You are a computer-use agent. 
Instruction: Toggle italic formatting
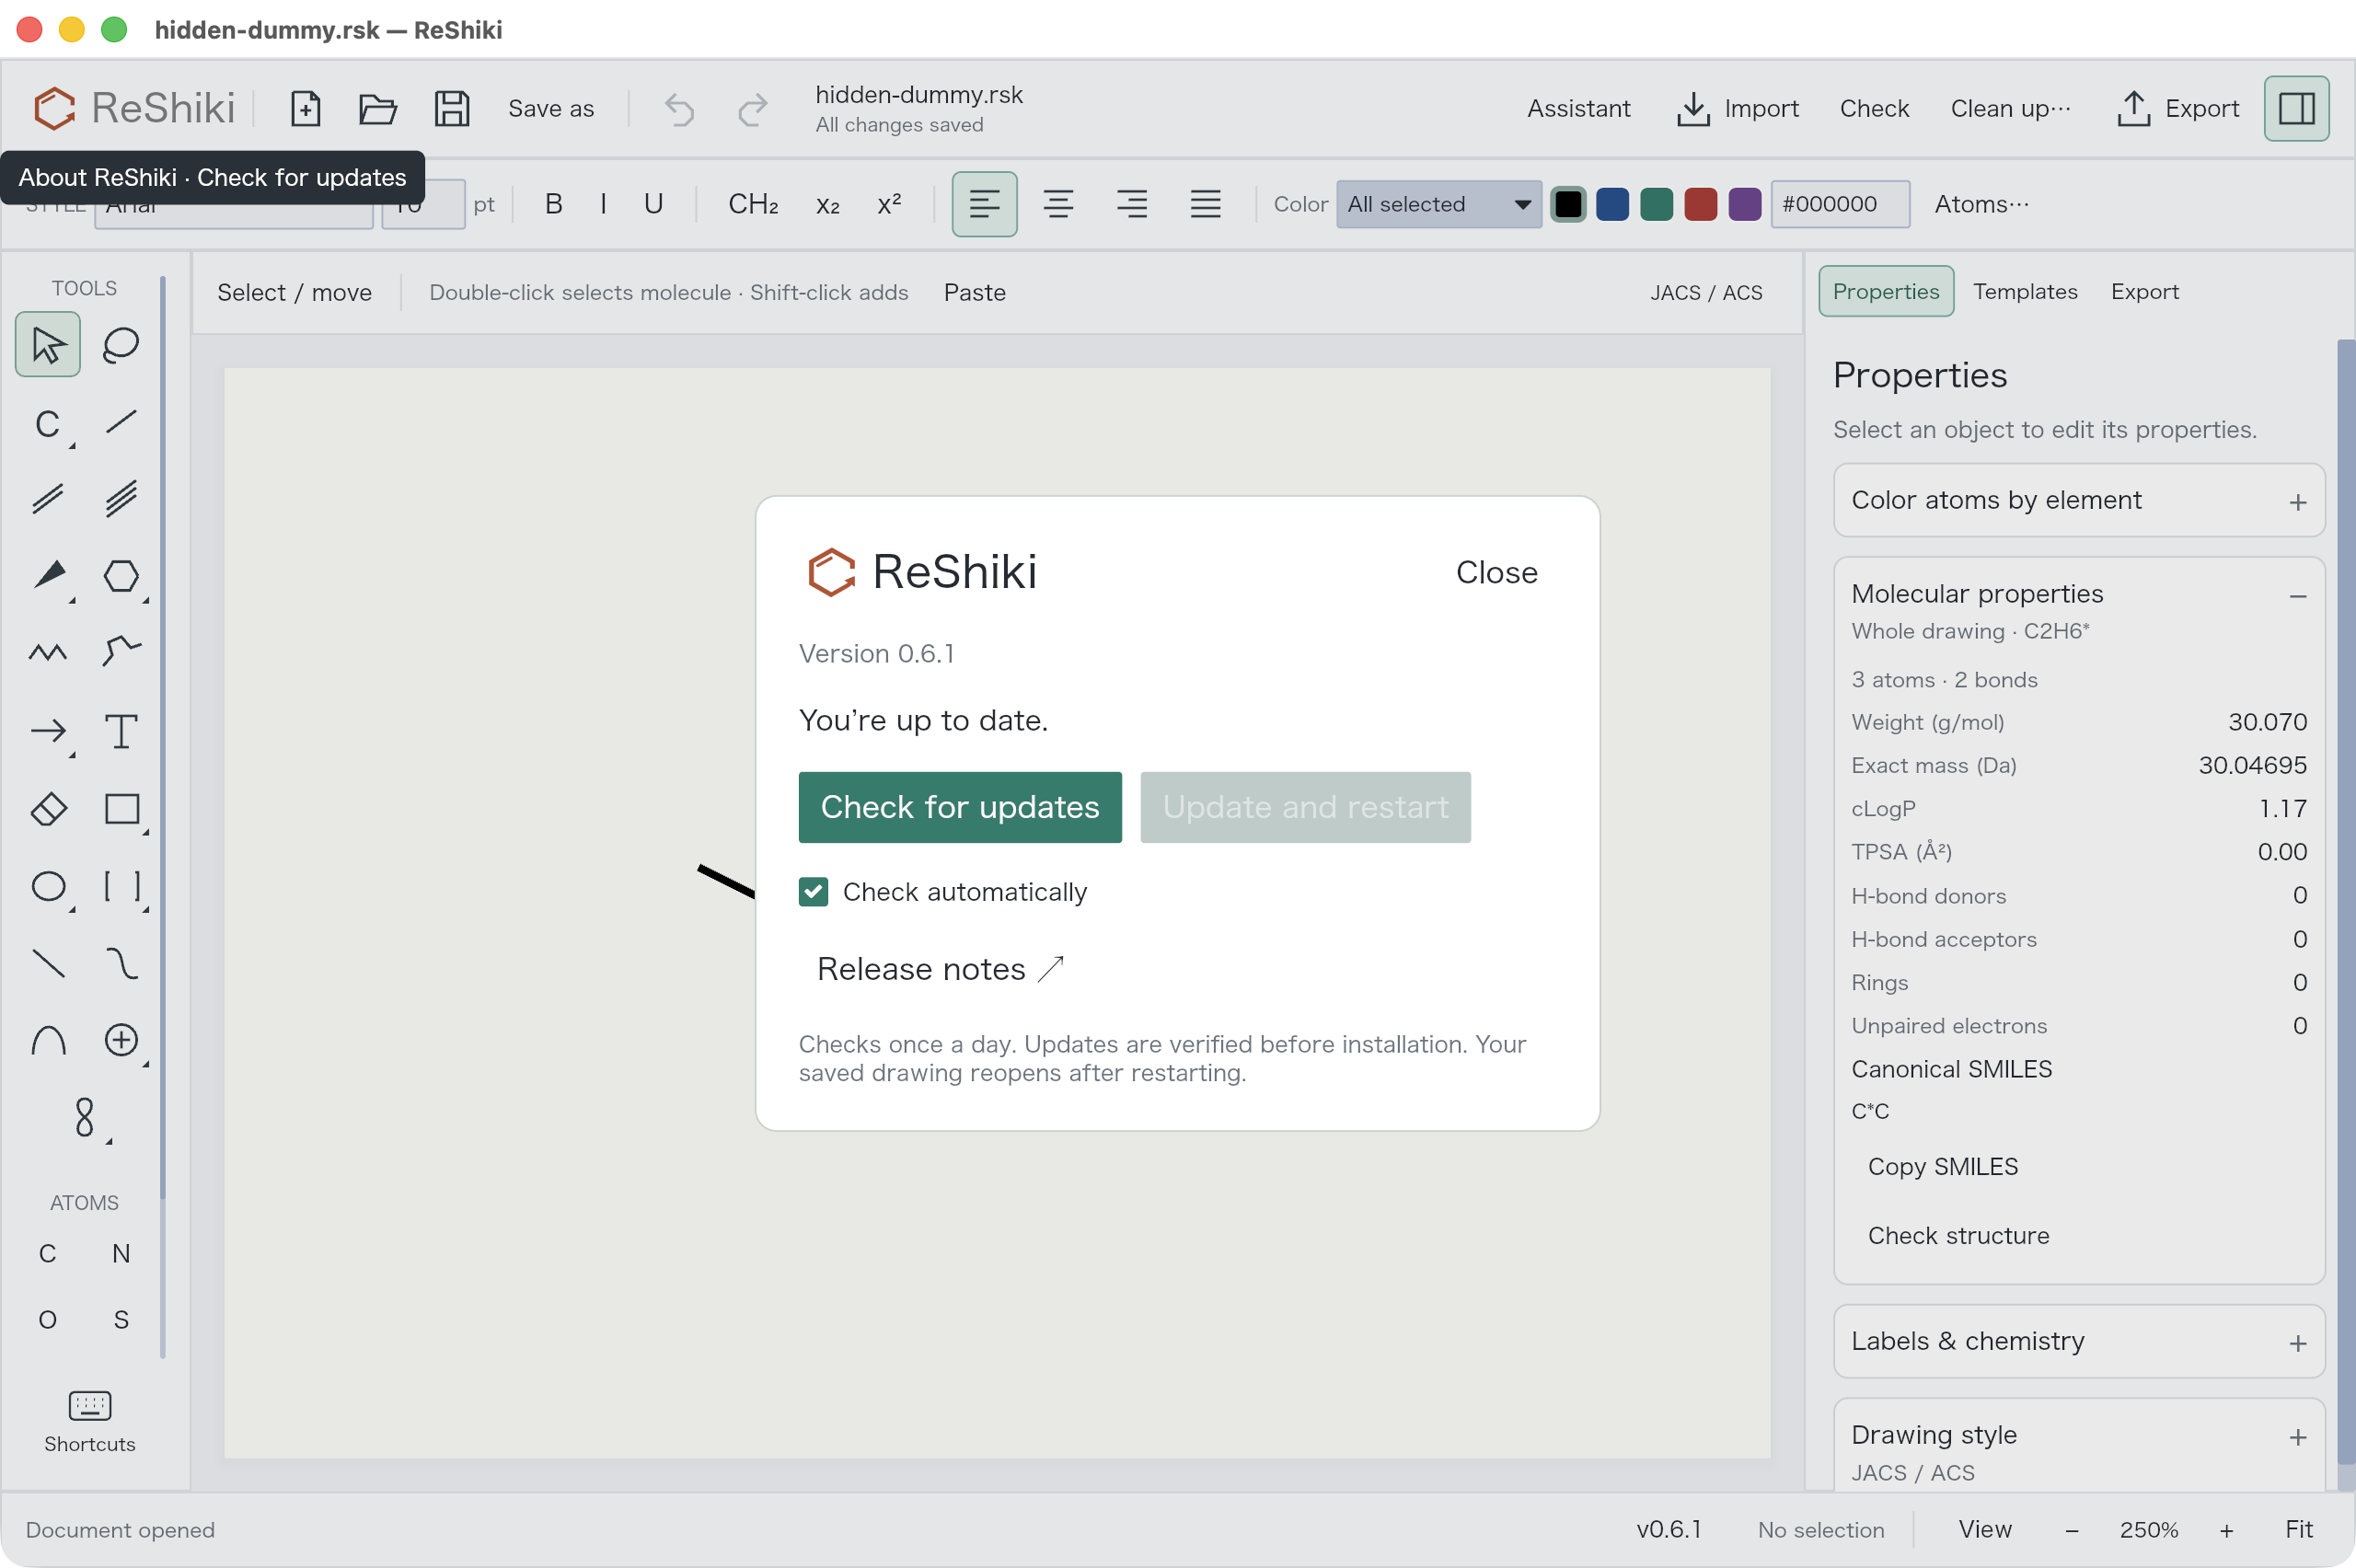point(603,204)
